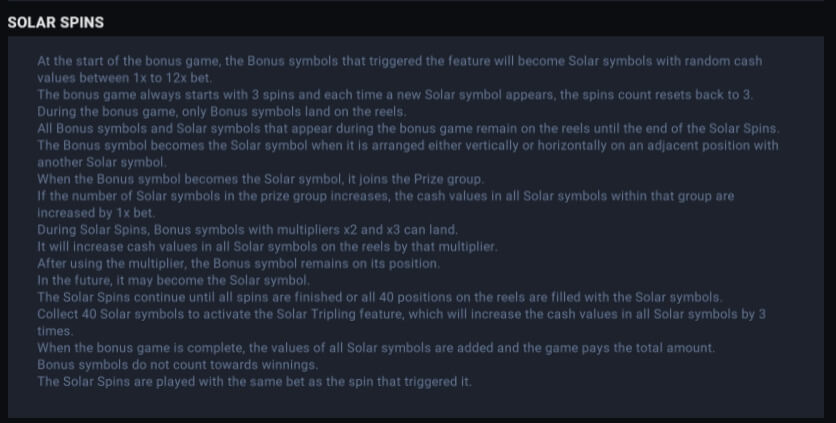
Task: Click the line starting "After using the multiplier"
Action: 238,264
